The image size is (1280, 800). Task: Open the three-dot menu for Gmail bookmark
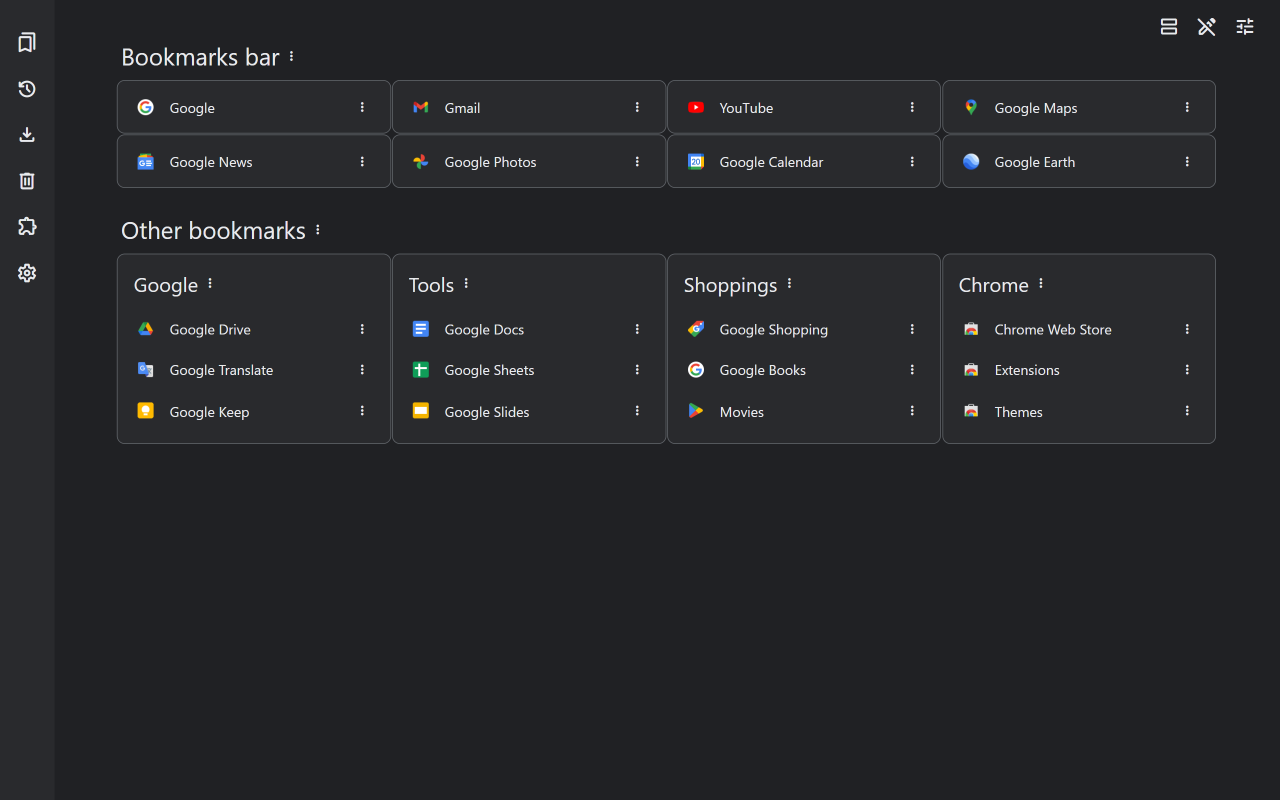tap(637, 107)
